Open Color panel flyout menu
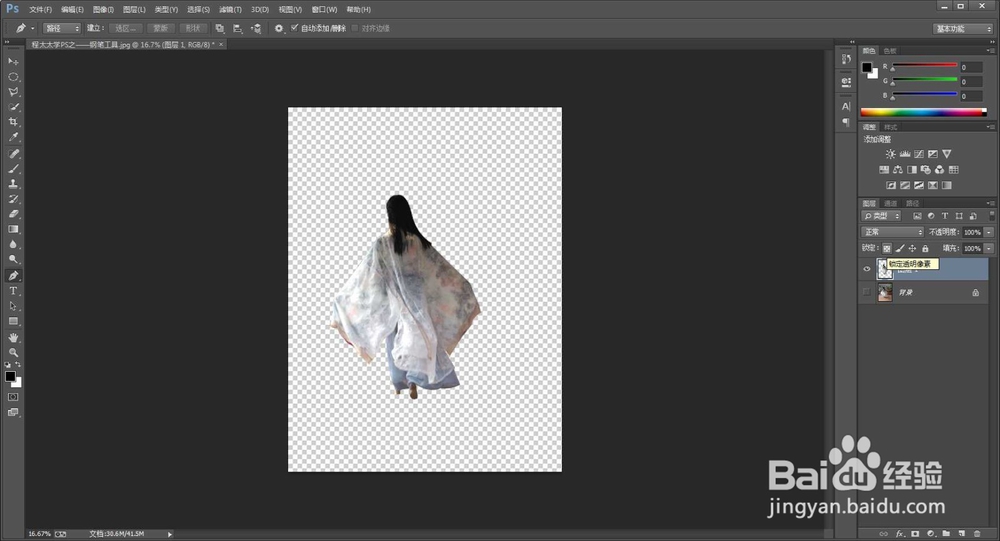Viewport: 1000px width, 541px height. coord(990,50)
